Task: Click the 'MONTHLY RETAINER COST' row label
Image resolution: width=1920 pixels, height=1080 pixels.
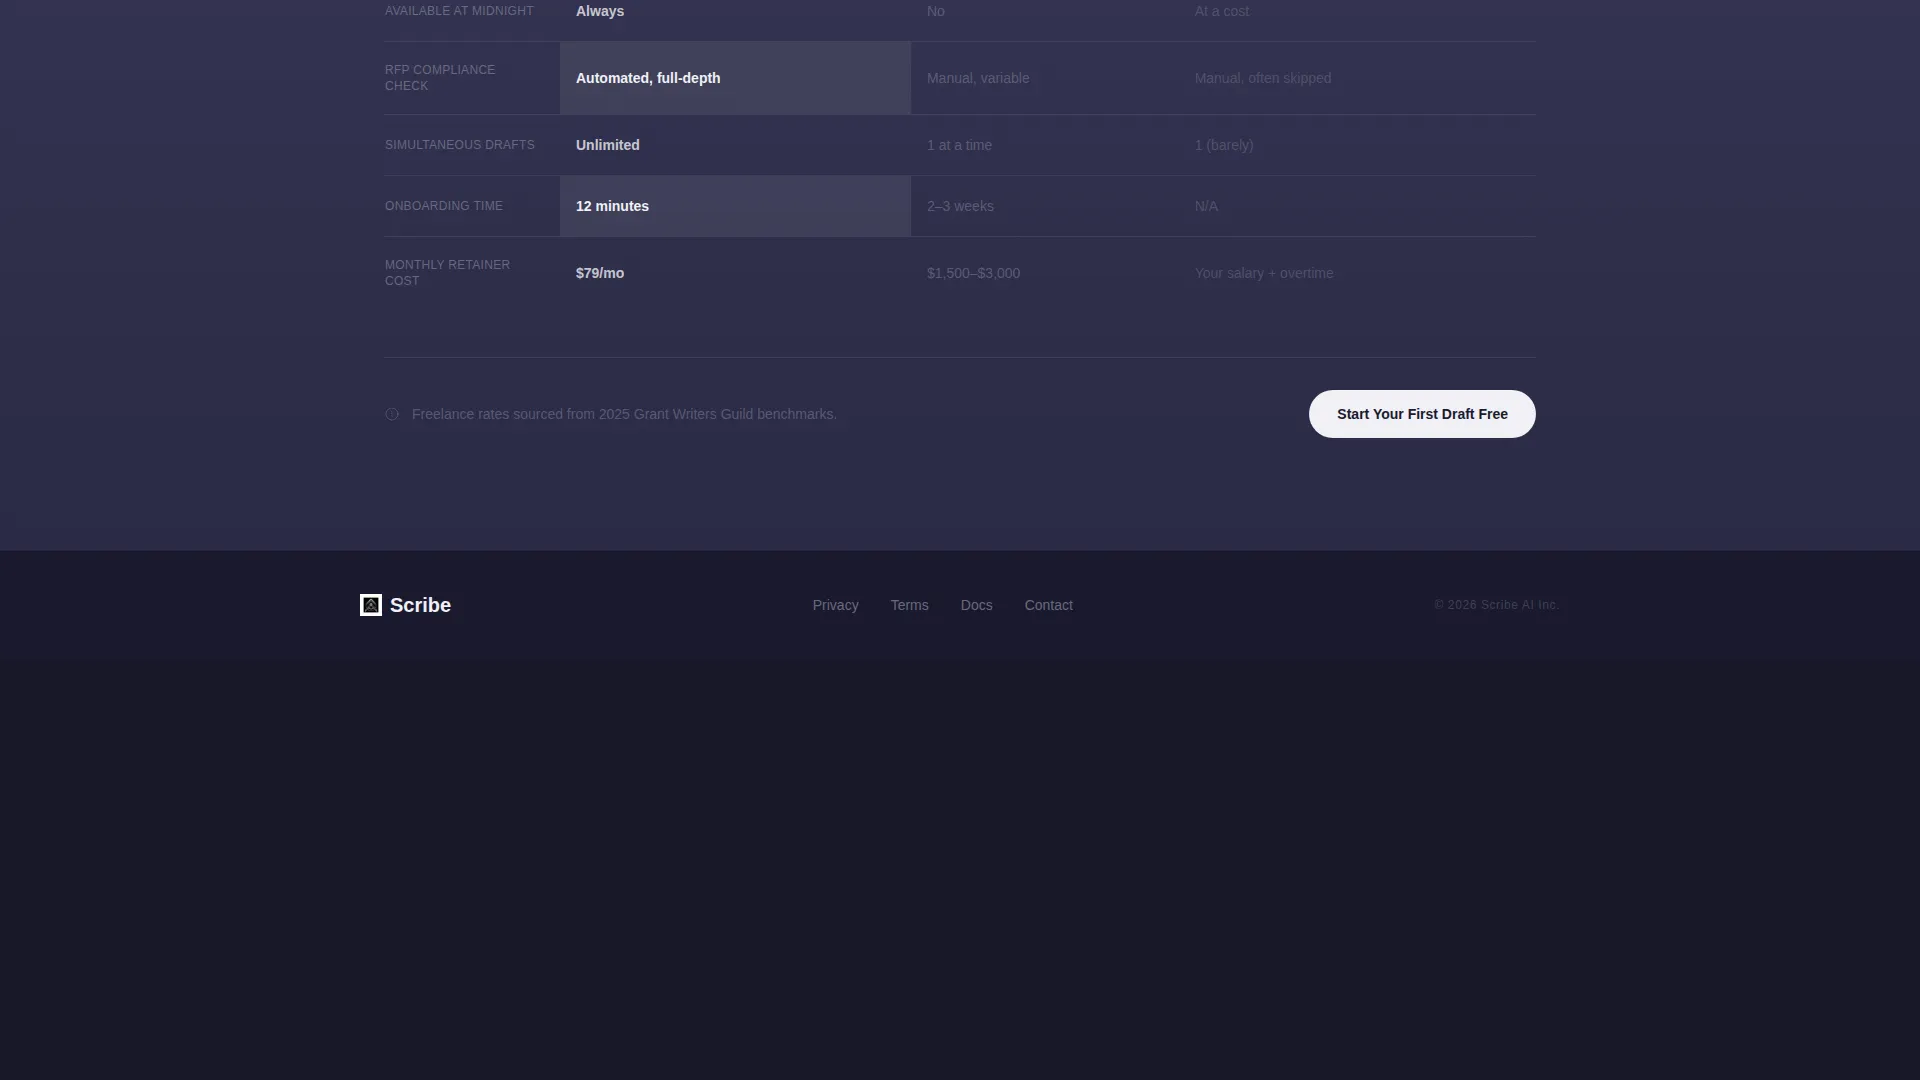Action: click(x=447, y=273)
